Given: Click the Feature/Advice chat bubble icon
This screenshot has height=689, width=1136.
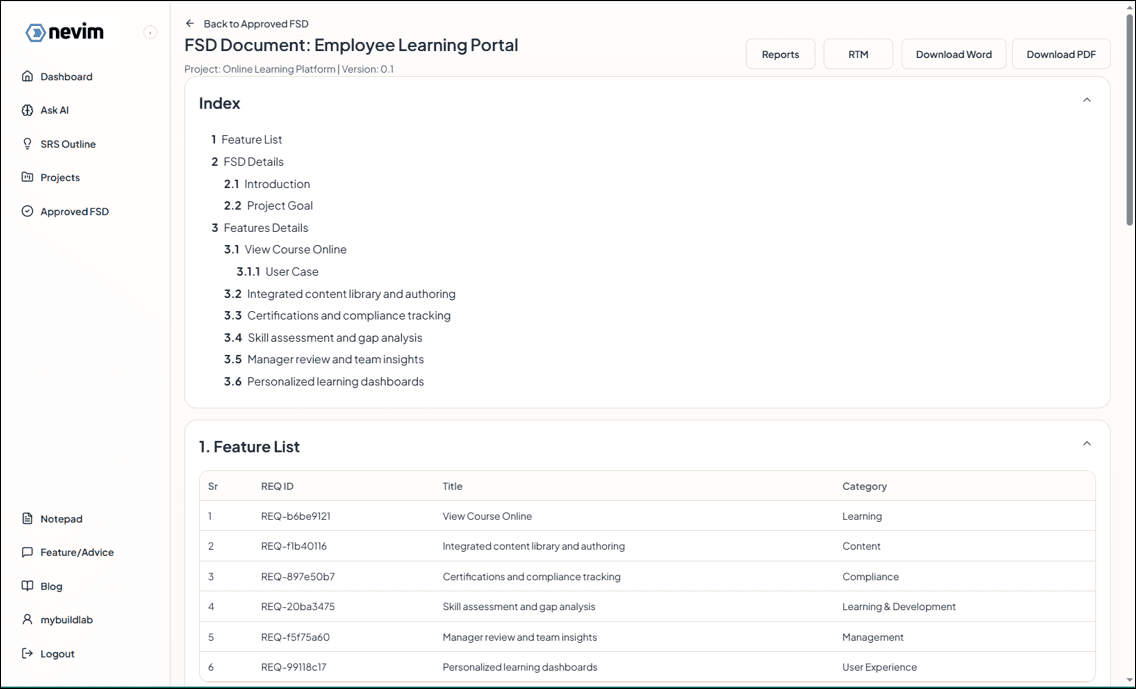Looking at the screenshot, I should (x=28, y=553).
